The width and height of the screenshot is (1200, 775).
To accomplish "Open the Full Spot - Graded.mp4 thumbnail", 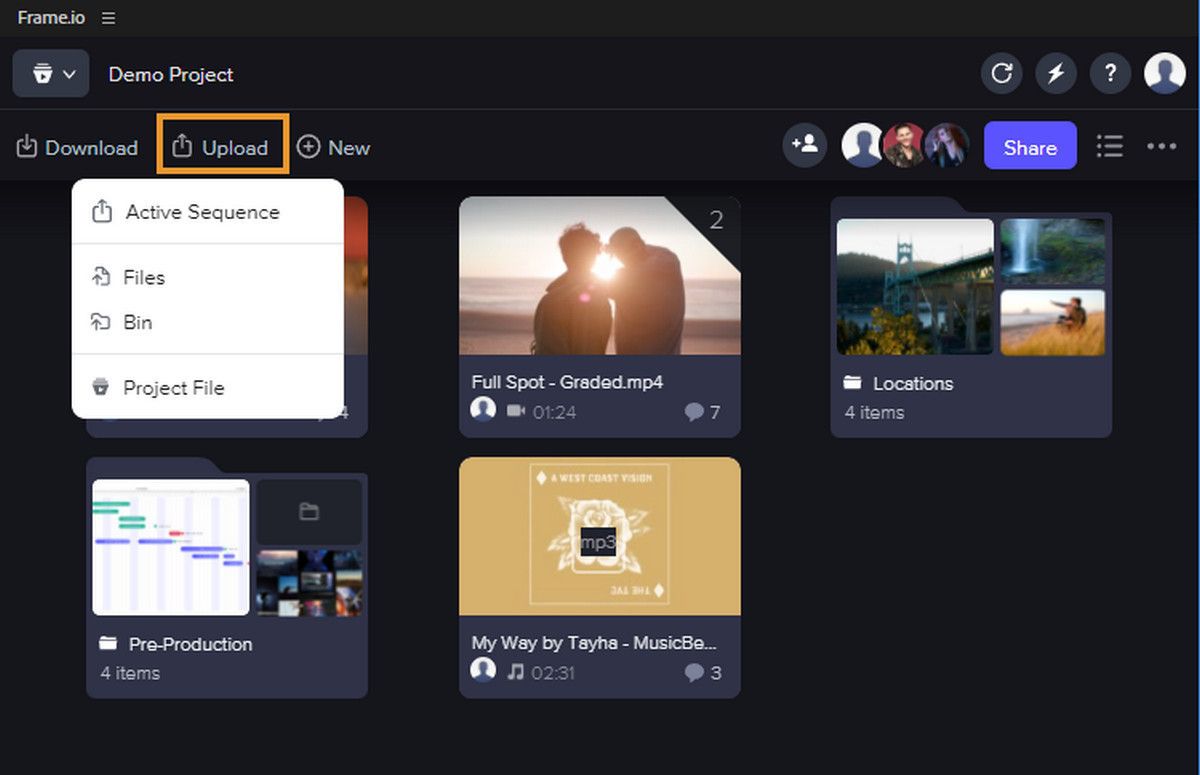I will 599,275.
